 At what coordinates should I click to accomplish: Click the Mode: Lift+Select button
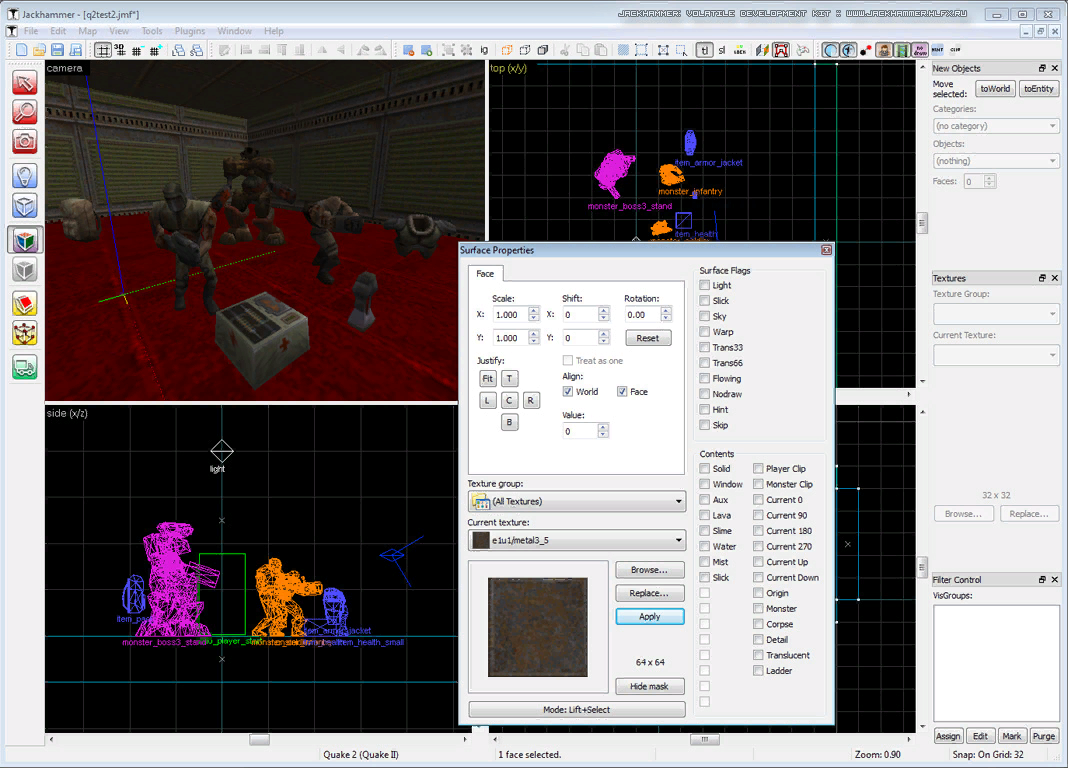tap(576, 709)
